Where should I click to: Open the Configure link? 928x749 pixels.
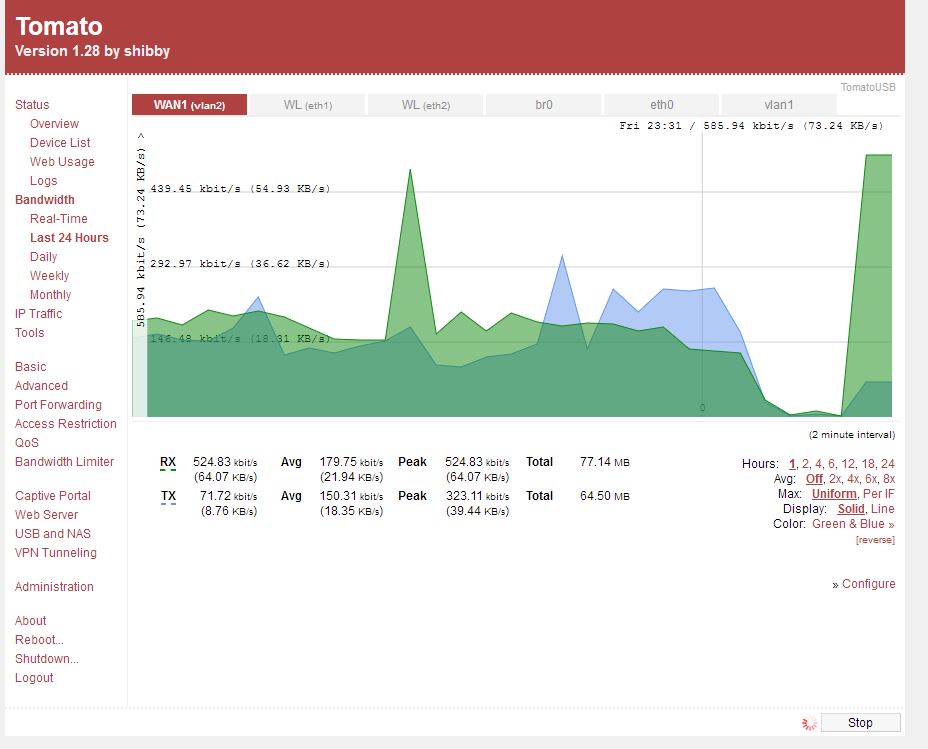click(x=868, y=584)
